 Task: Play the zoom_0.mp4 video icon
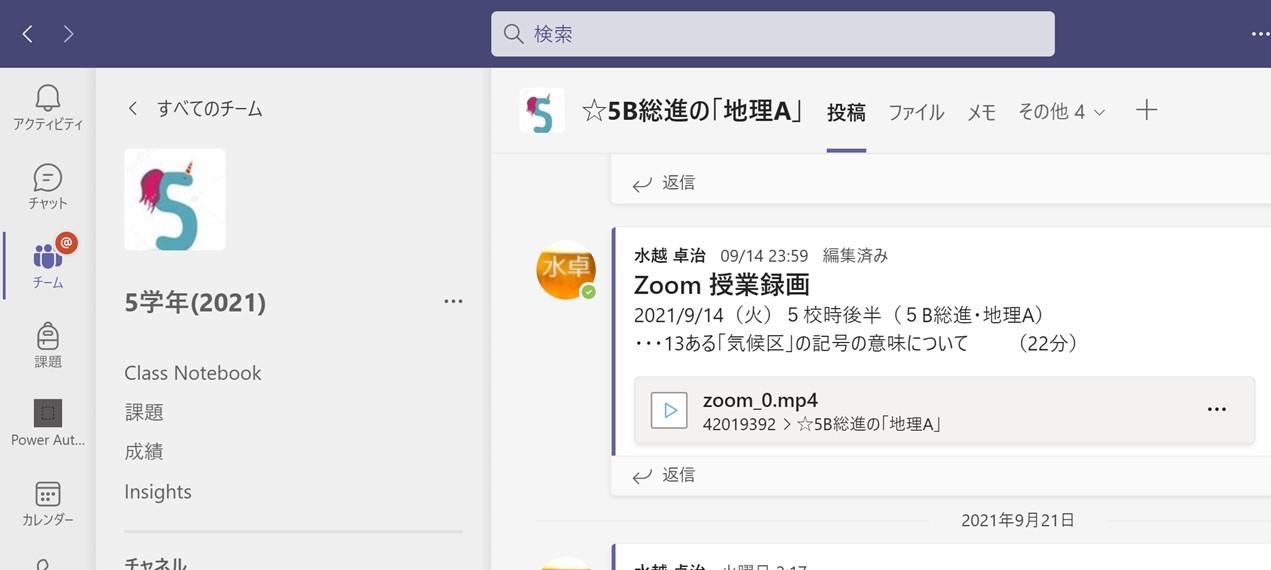(x=669, y=410)
